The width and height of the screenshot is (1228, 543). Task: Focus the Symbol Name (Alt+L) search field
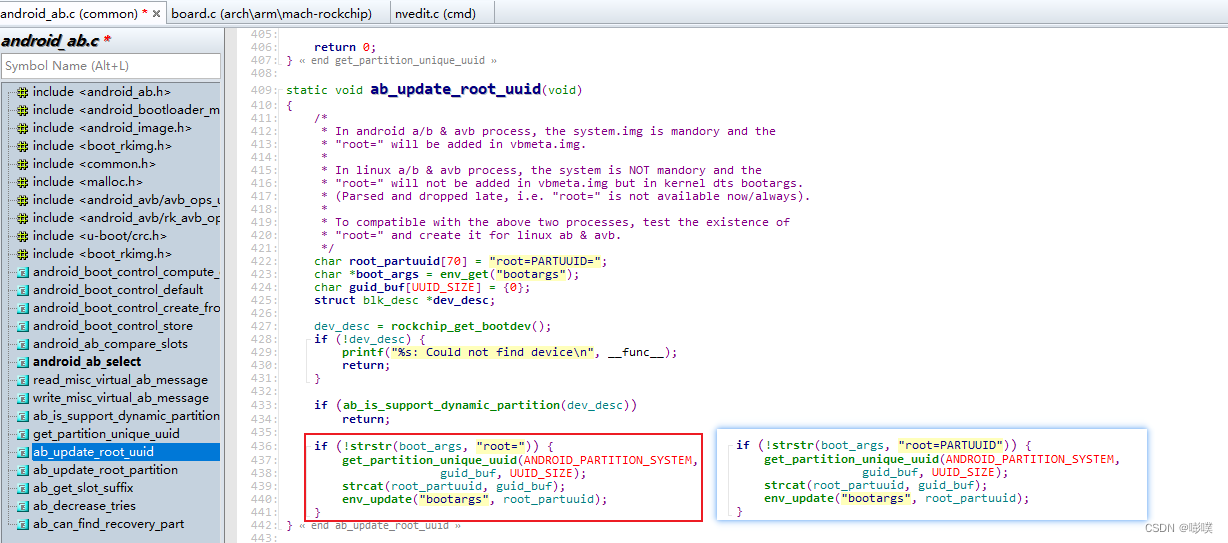[110, 66]
